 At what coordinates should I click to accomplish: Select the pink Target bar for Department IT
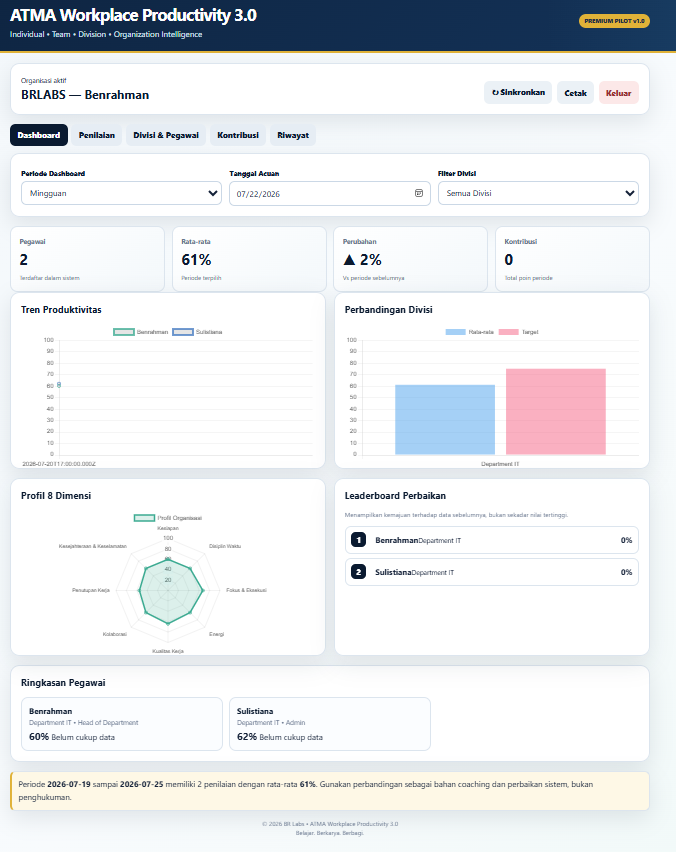[x=556, y=411]
